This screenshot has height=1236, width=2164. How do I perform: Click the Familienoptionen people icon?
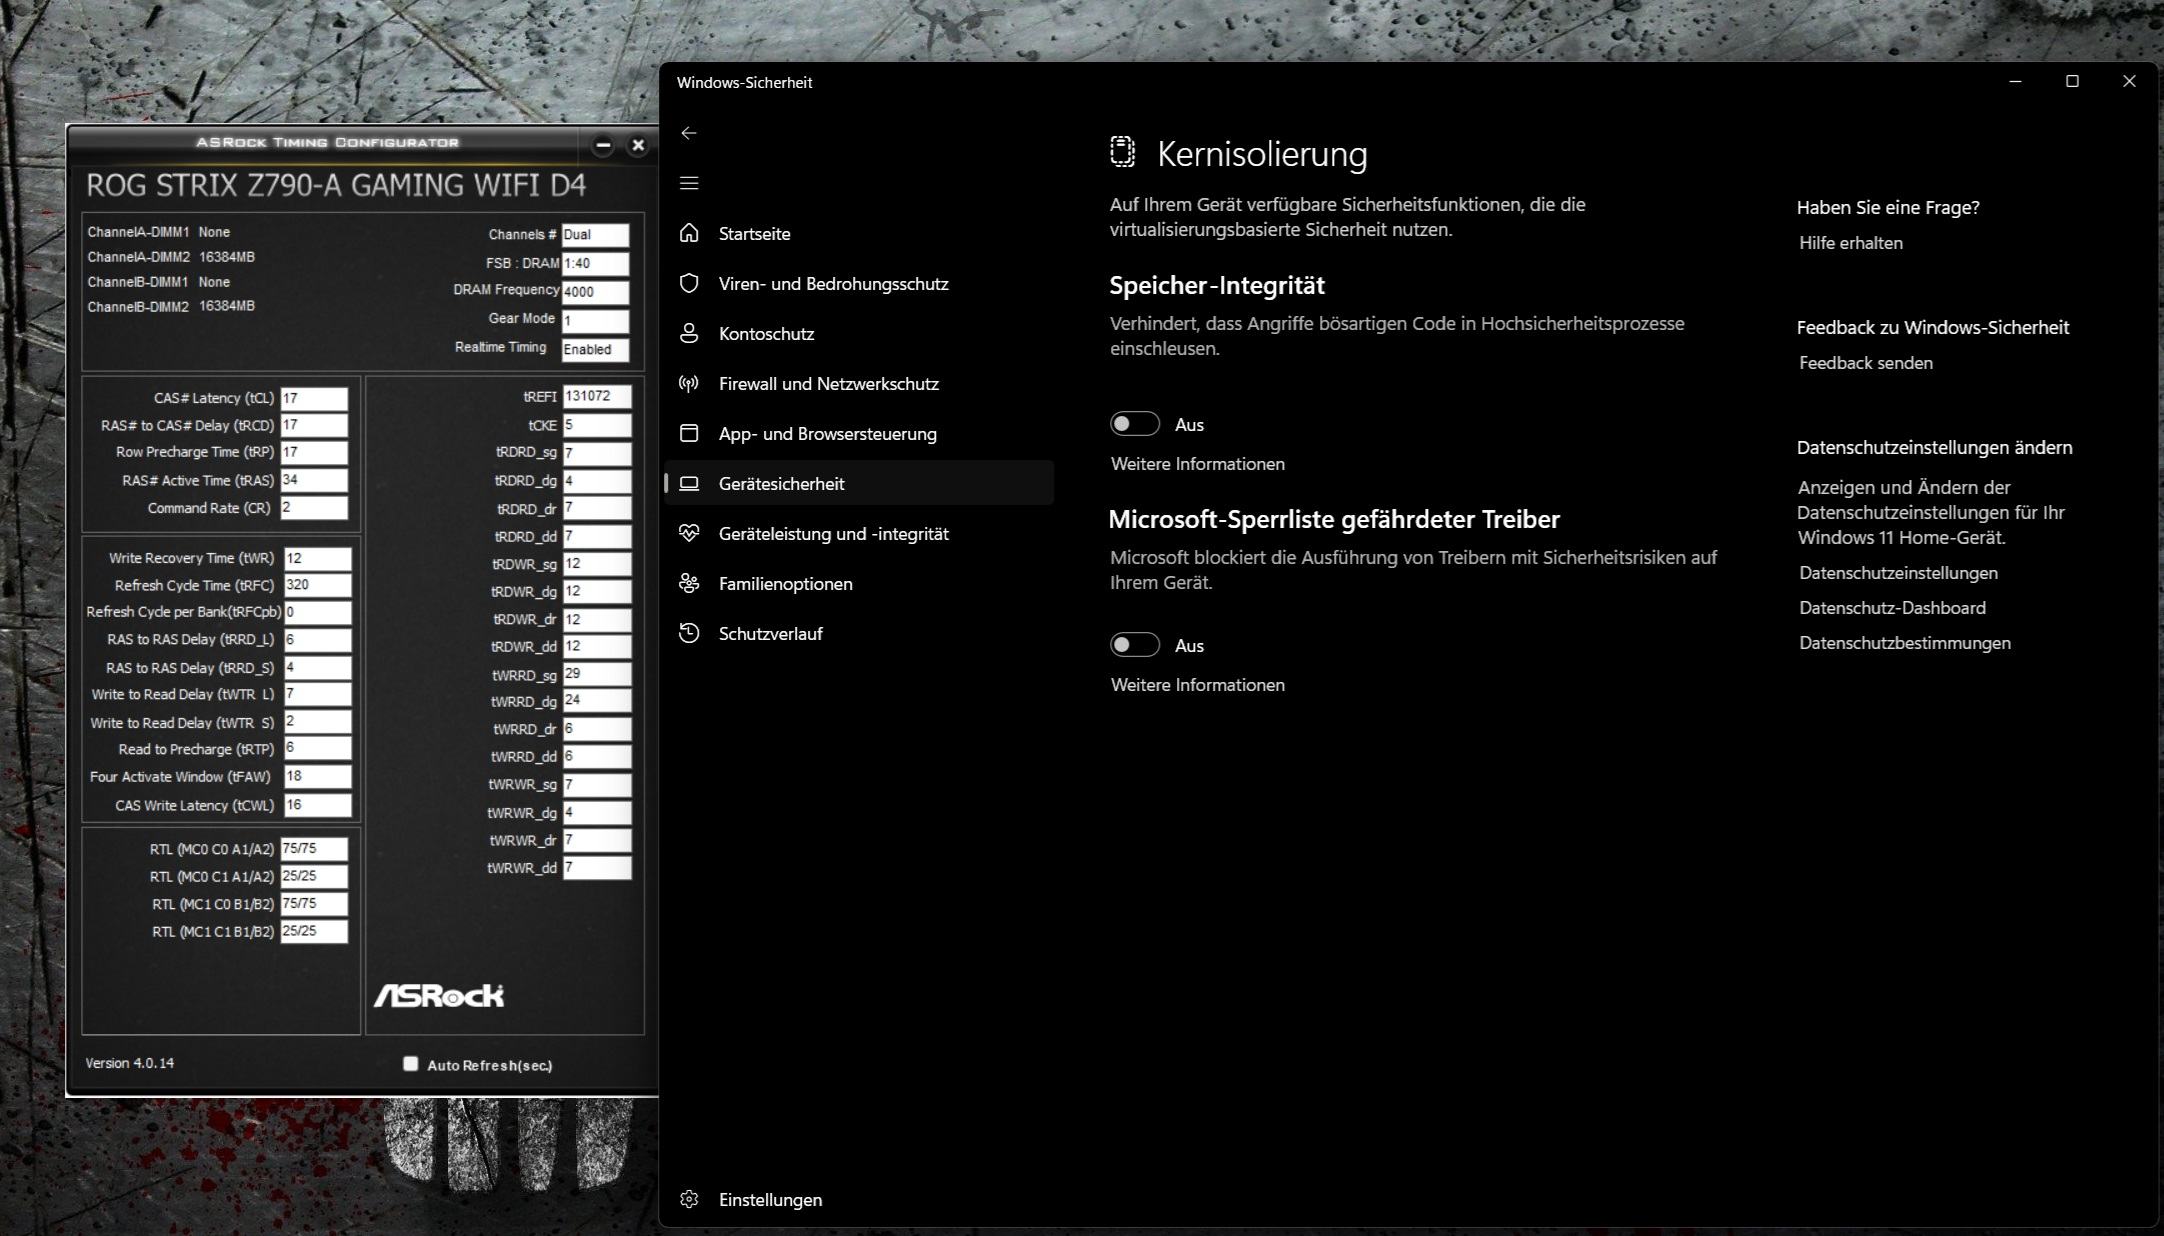688,583
